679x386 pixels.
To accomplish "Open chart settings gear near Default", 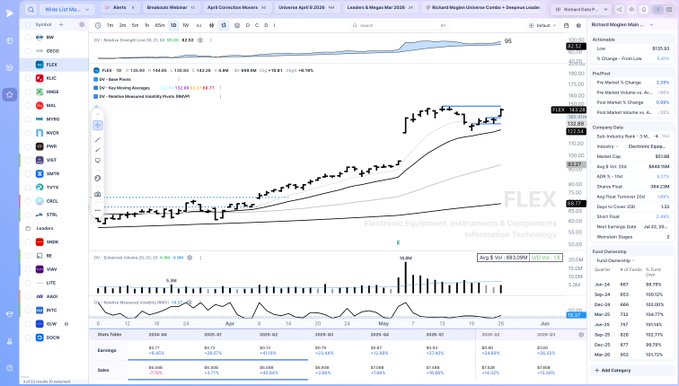I will pyautogui.click(x=579, y=26).
